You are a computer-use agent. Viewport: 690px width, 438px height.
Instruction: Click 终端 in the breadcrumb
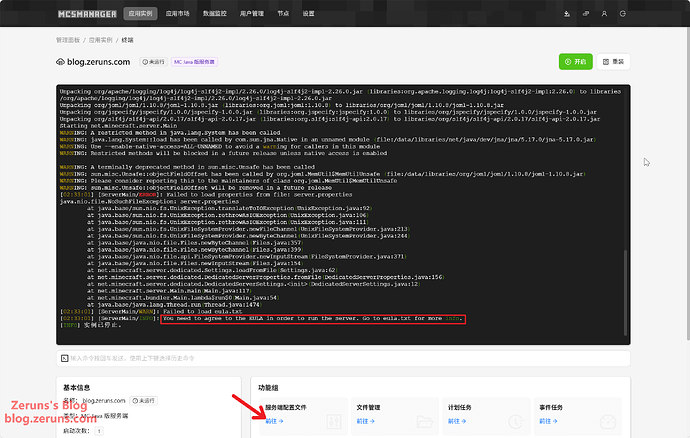(x=127, y=40)
